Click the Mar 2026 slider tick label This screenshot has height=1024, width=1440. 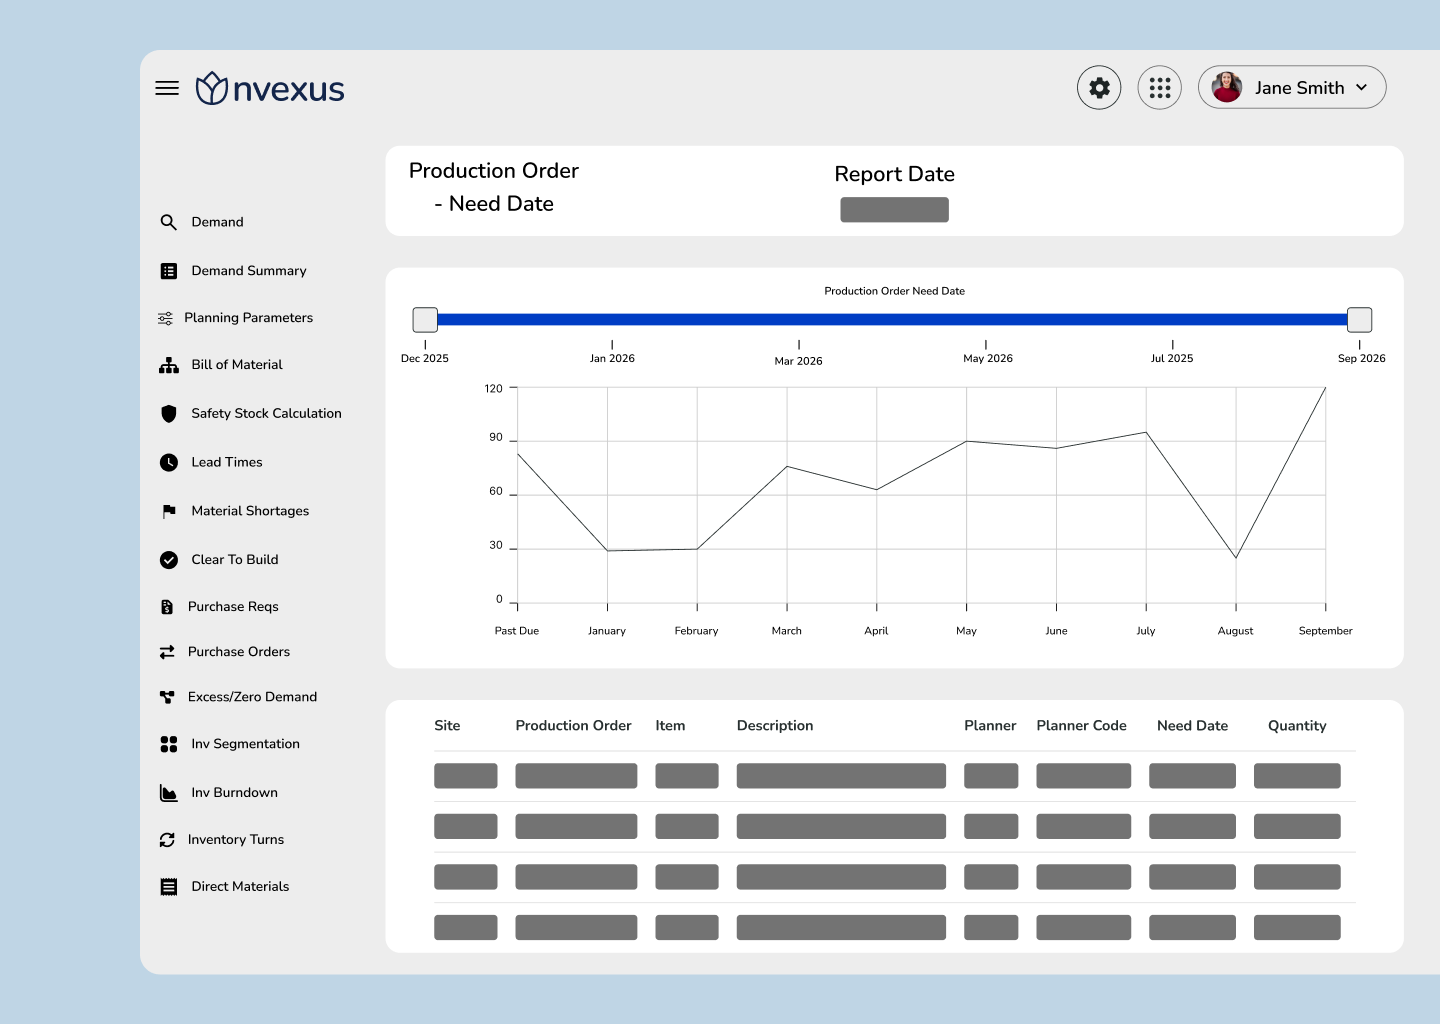tap(798, 361)
